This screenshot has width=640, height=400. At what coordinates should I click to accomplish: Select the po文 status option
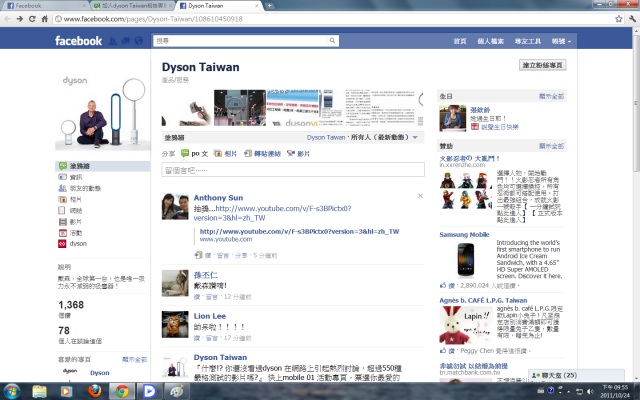click(195, 153)
